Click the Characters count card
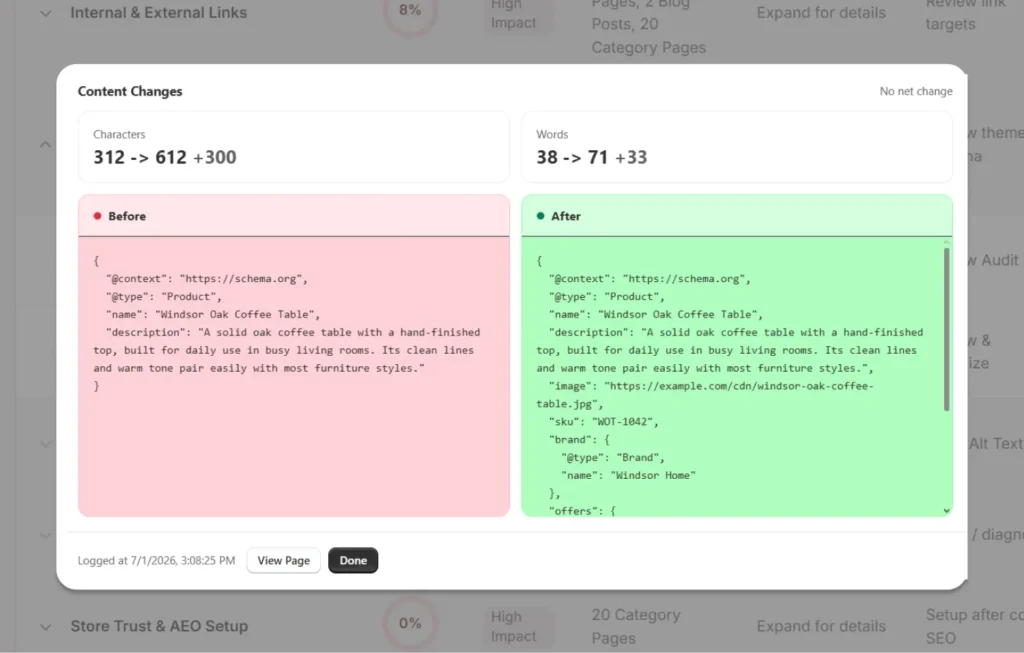Screen dimensions: 1024x653 [294, 147]
